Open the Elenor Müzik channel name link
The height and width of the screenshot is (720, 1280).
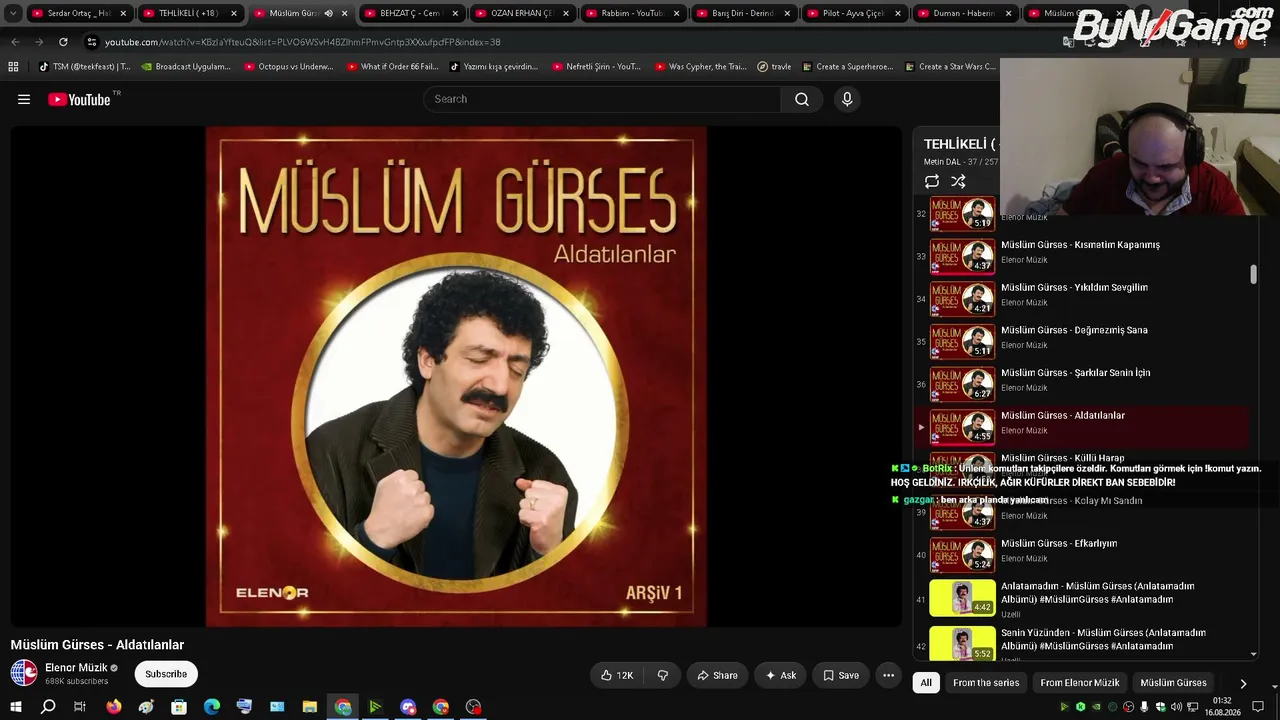[76, 667]
